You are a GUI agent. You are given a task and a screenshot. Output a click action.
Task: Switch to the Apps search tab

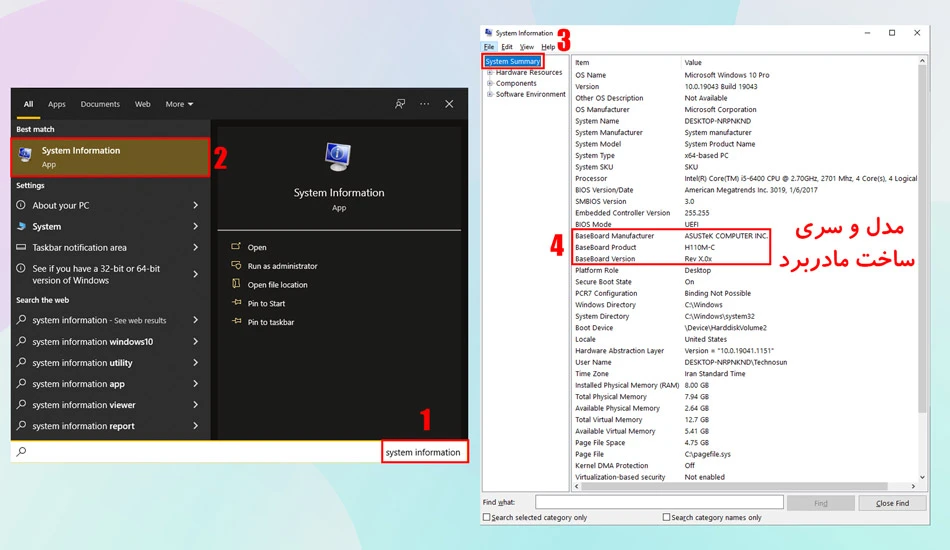(57, 104)
